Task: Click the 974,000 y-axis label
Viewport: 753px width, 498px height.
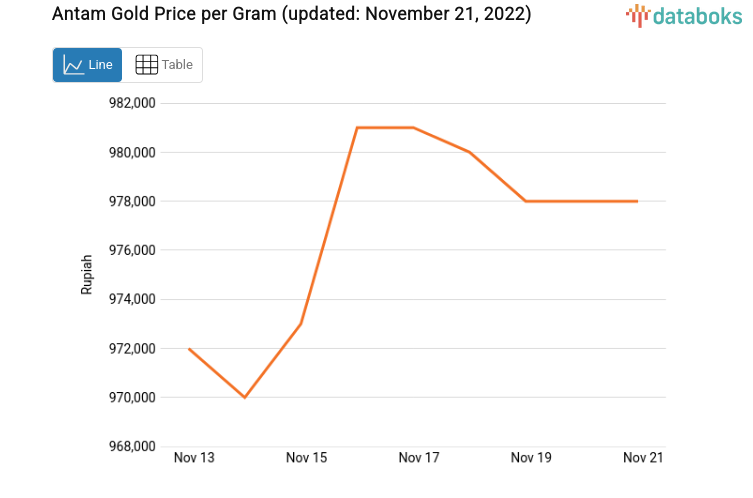Action: [x=131, y=300]
